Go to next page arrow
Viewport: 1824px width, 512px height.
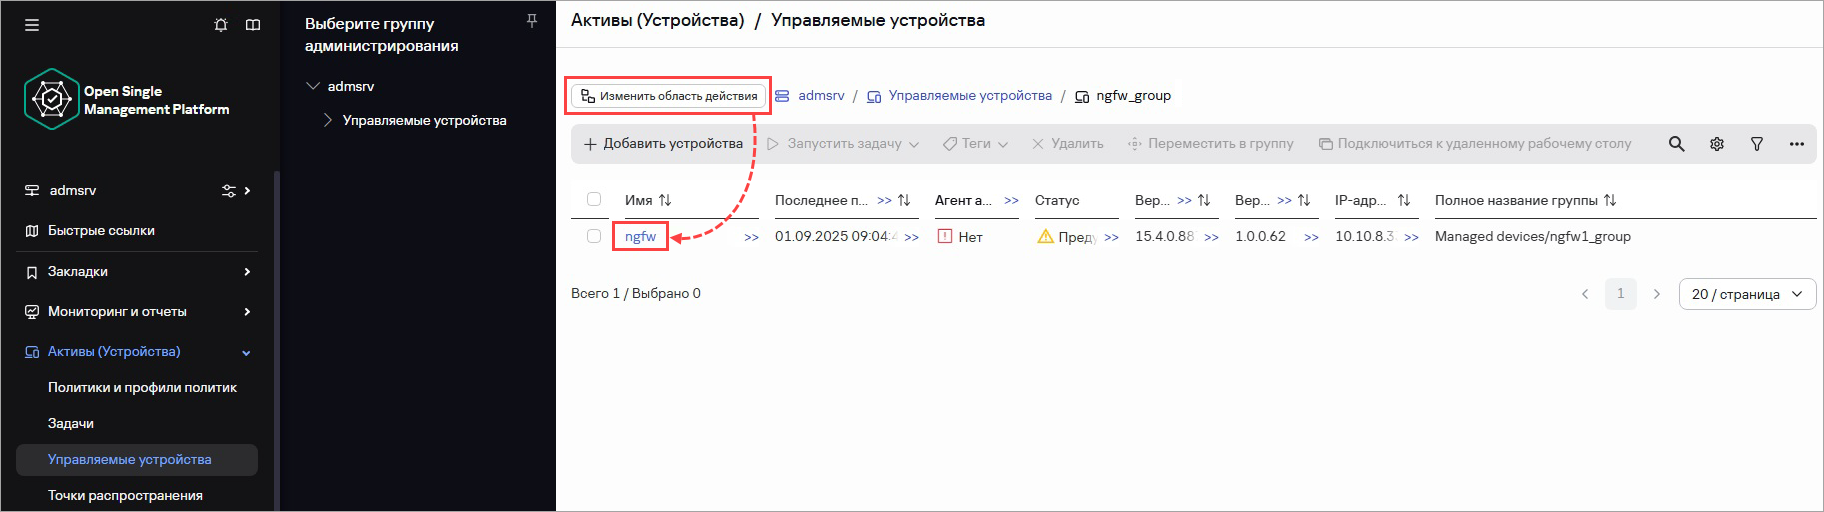click(x=1657, y=294)
